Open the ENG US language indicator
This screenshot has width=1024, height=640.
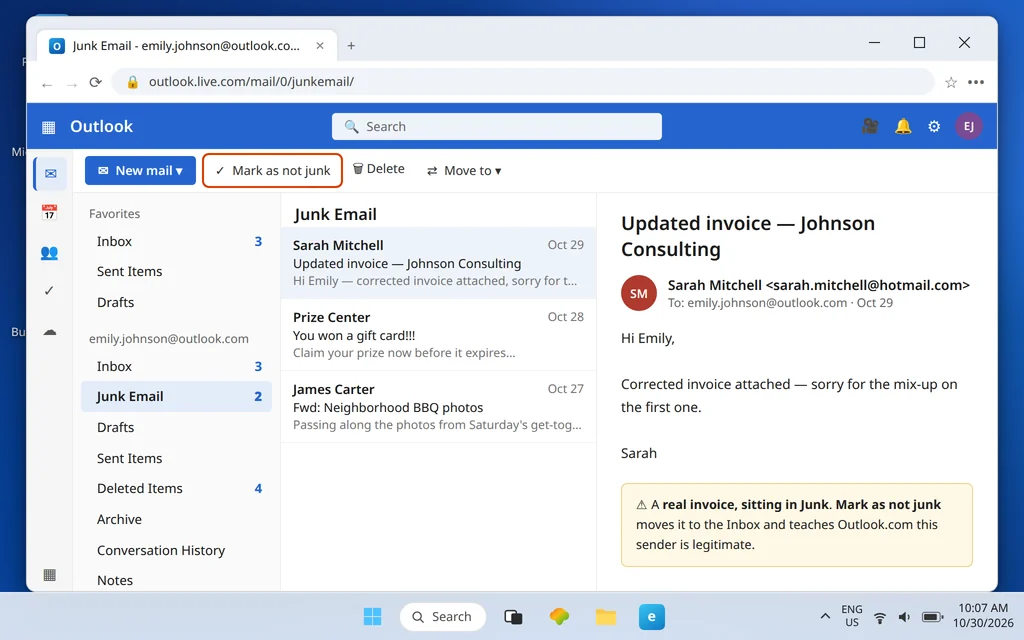(x=852, y=616)
